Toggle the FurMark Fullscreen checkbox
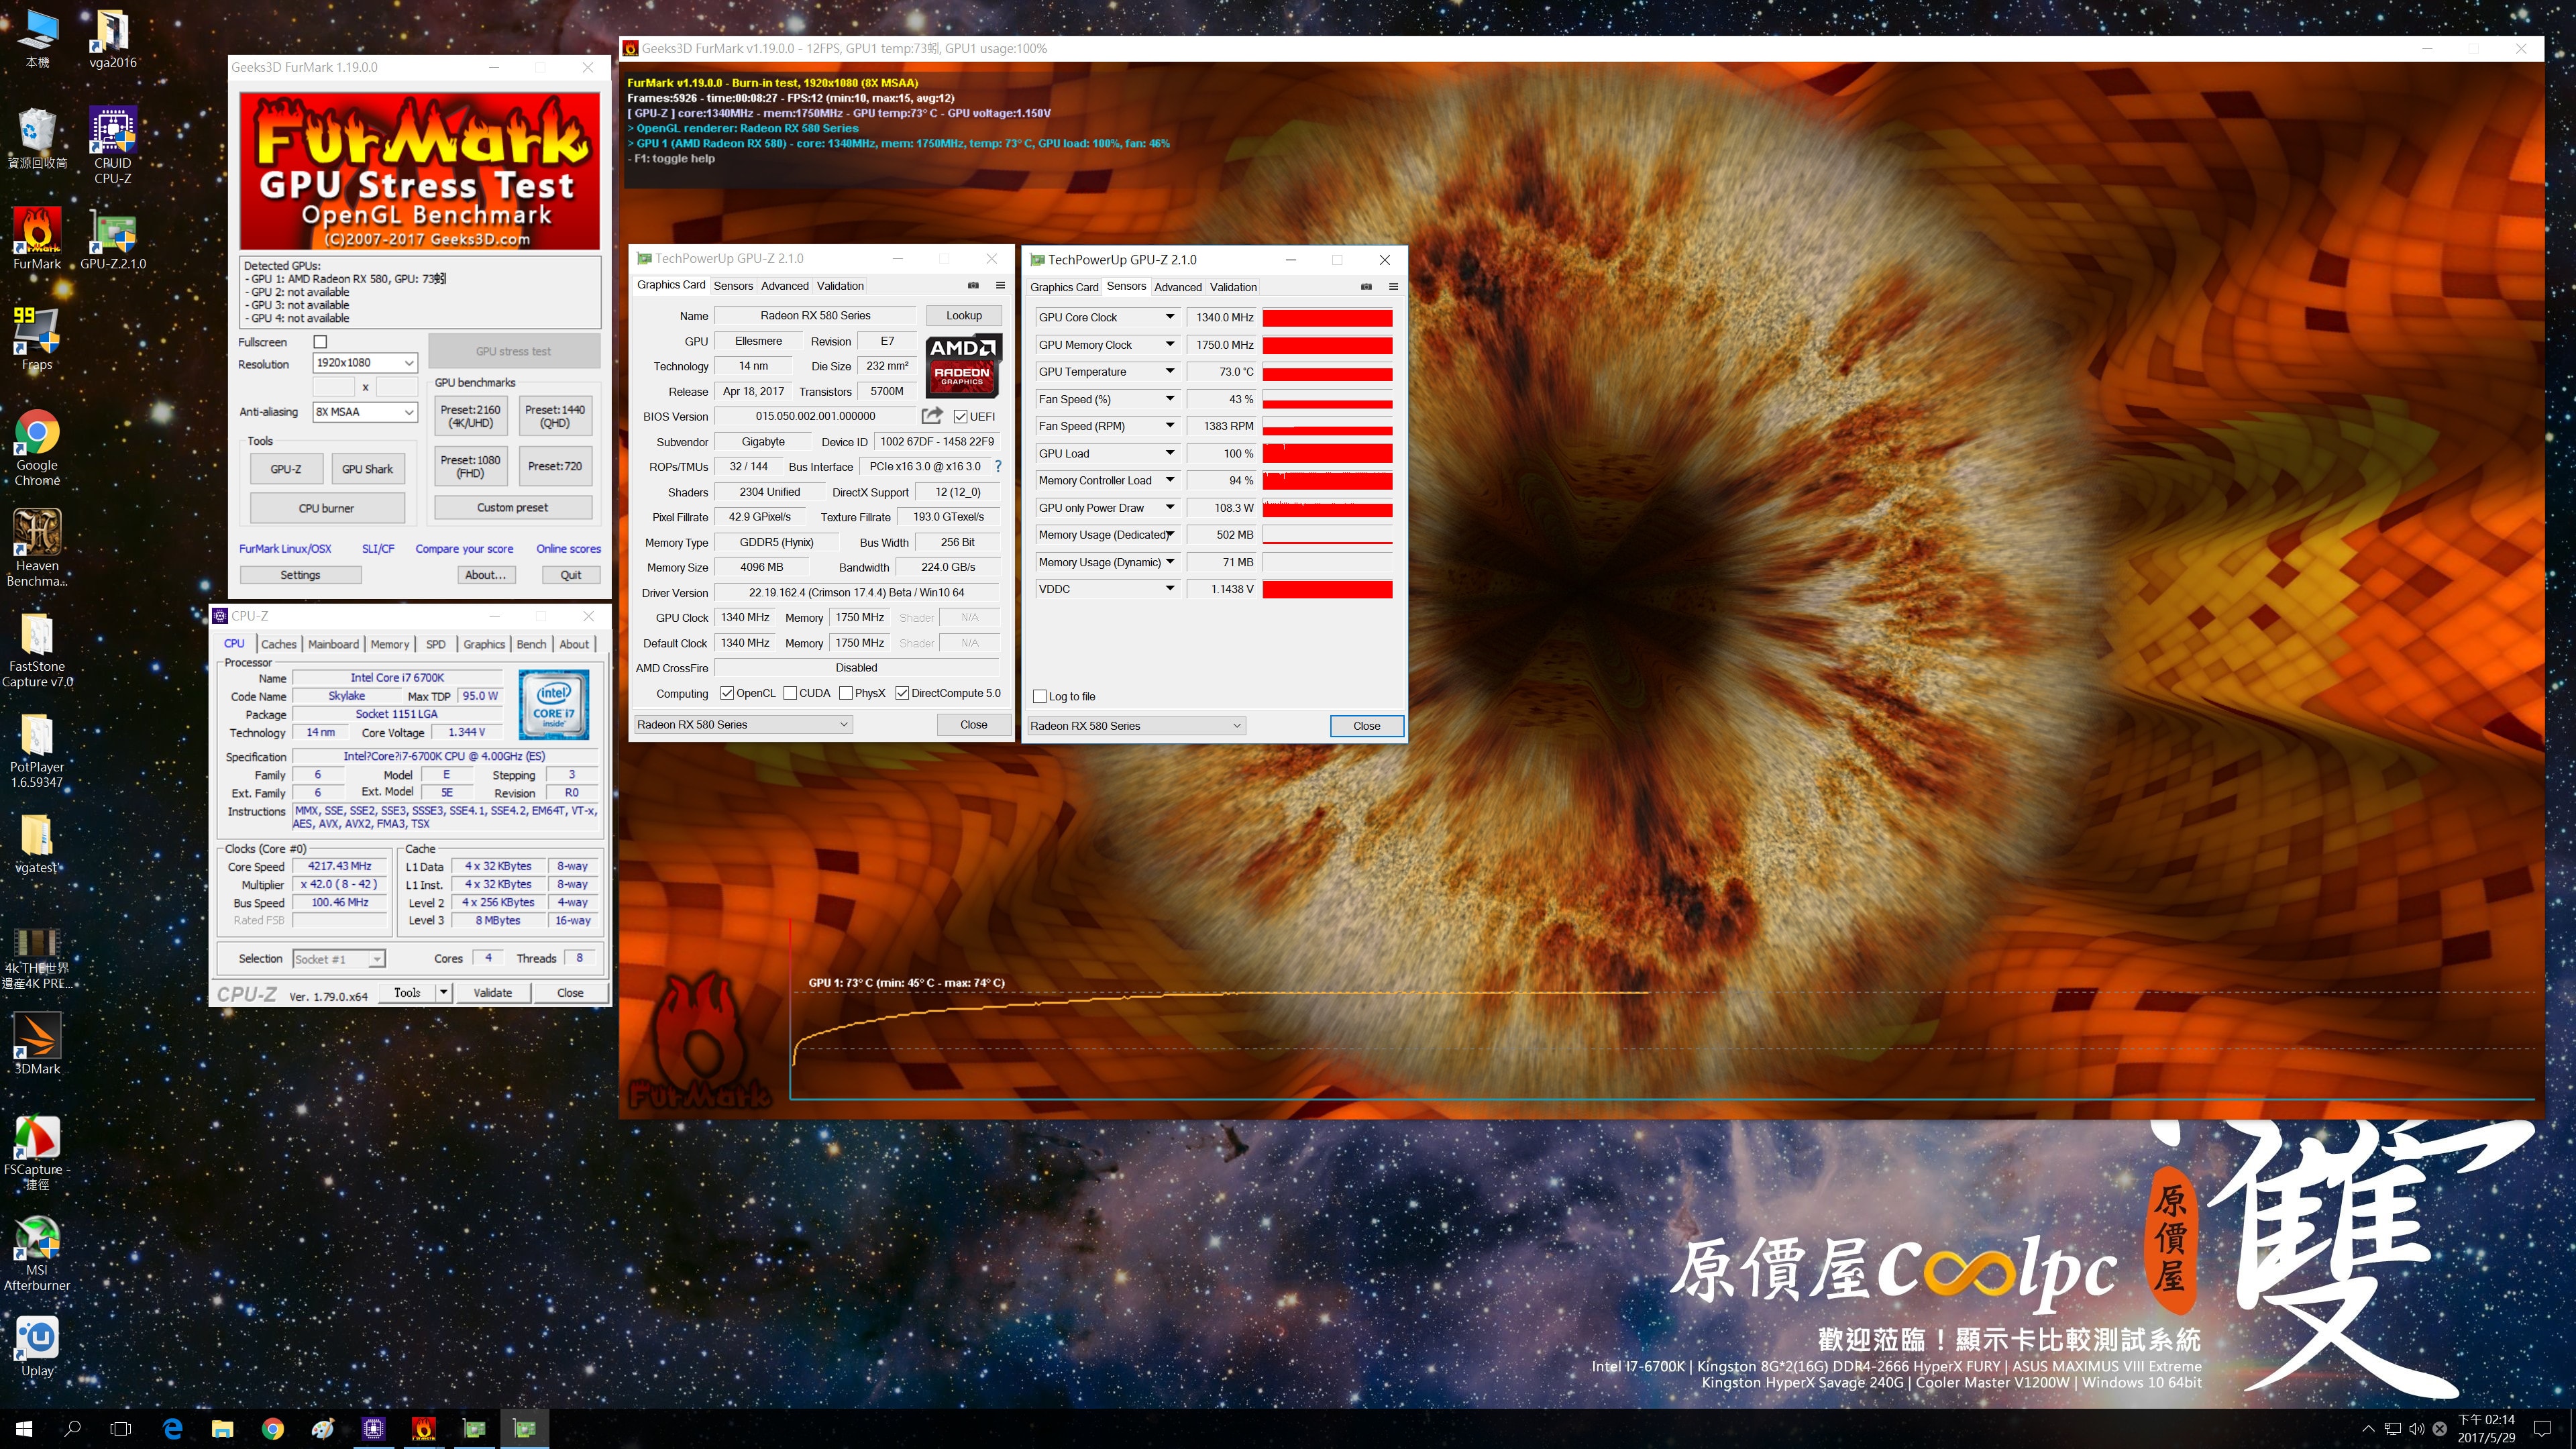The height and width of the screenshot is (1449, 2576). (320, 342)
